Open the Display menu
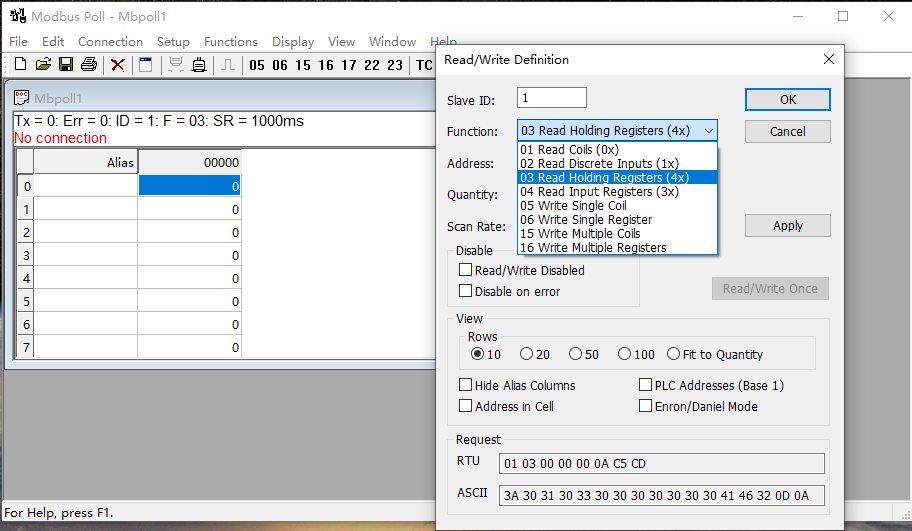The width and height of the screenshot is (912, 531). (292, 42)
